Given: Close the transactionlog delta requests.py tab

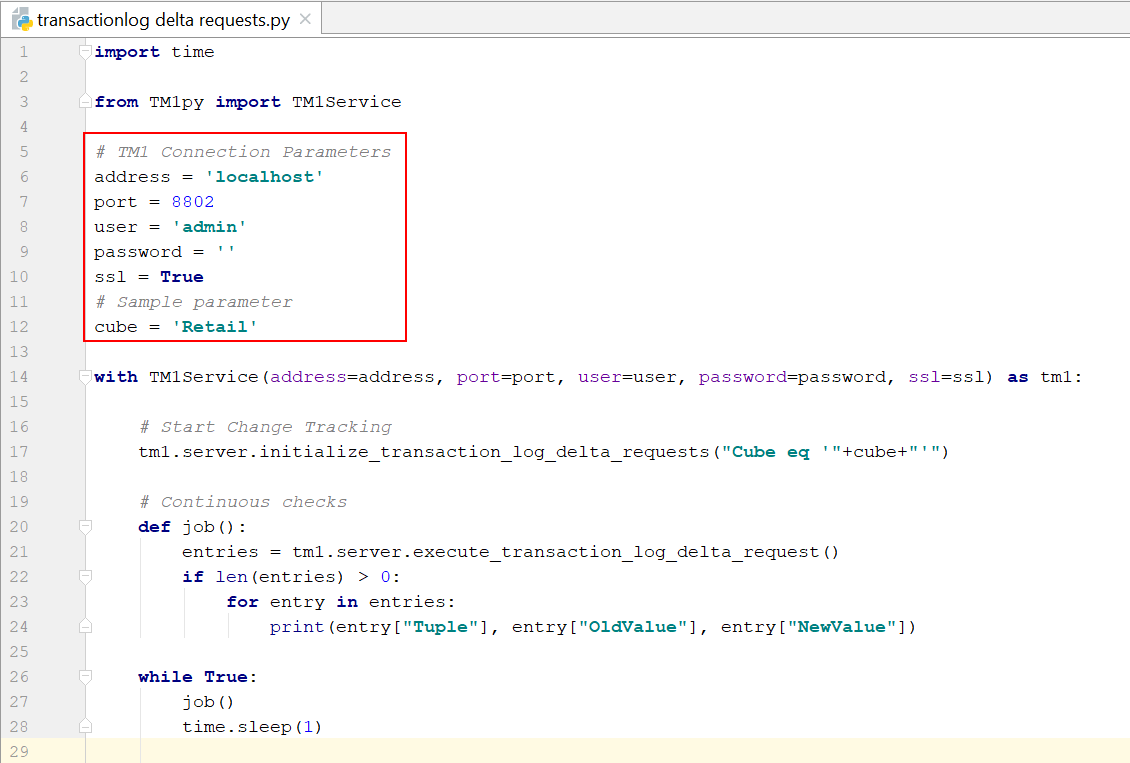Looking at the screenshot, I should click(306, 19).
